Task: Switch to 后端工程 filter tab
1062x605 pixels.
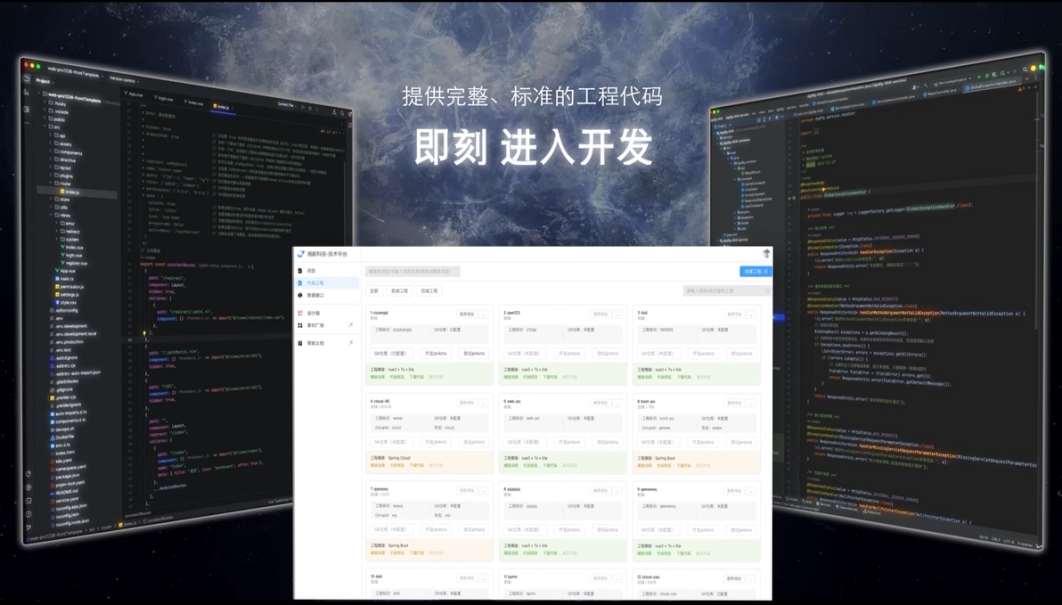Action: [x=429, y=291]
